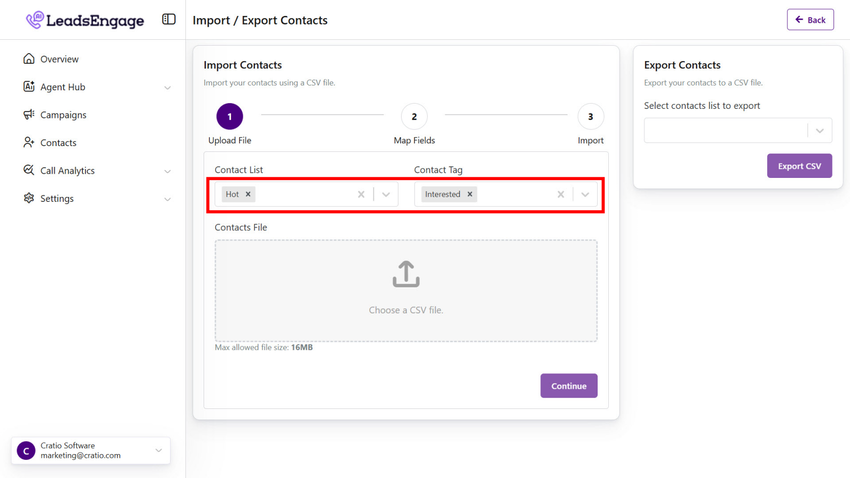
Task: Click the upload arrow icon
Action: (x=406, y=274)
